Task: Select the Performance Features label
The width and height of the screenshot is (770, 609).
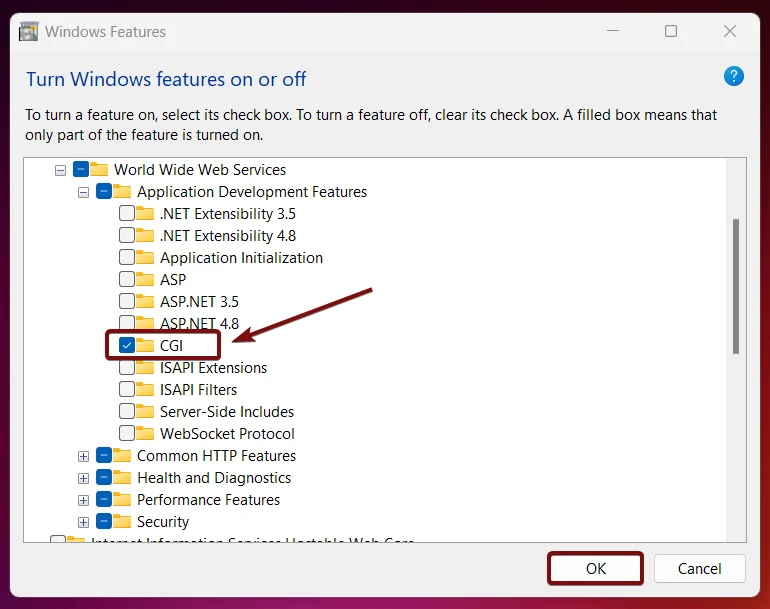Action: click(x=208, y=500)
